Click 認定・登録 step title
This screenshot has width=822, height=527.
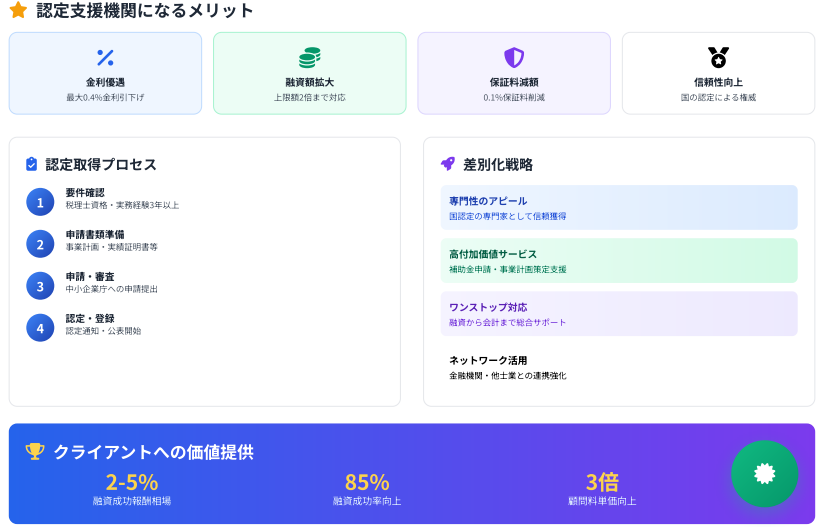click(90, 318)
